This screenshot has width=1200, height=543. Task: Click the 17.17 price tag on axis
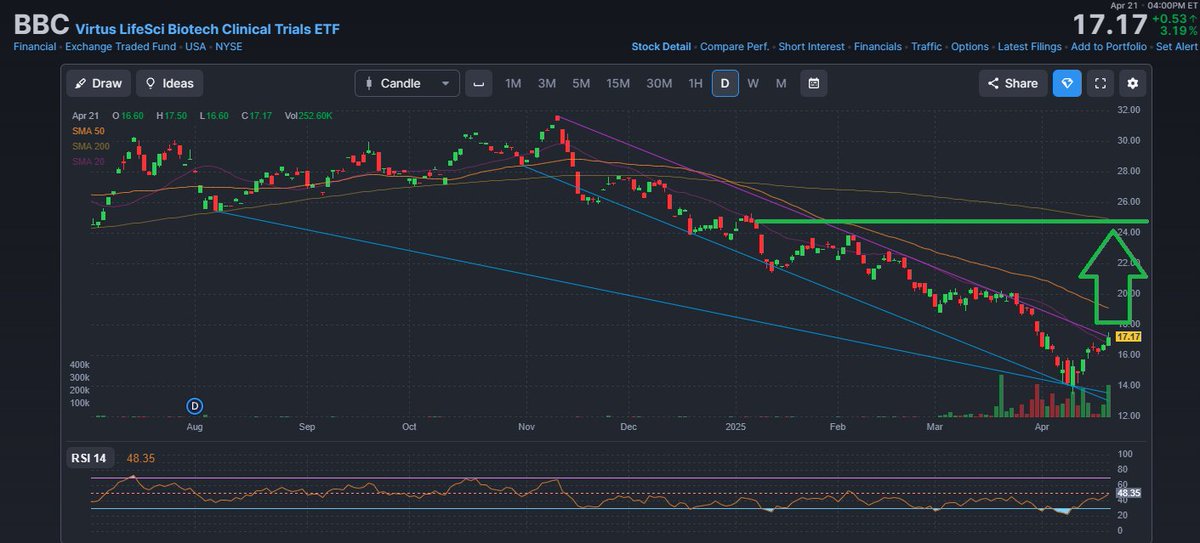coord(1128,338)
